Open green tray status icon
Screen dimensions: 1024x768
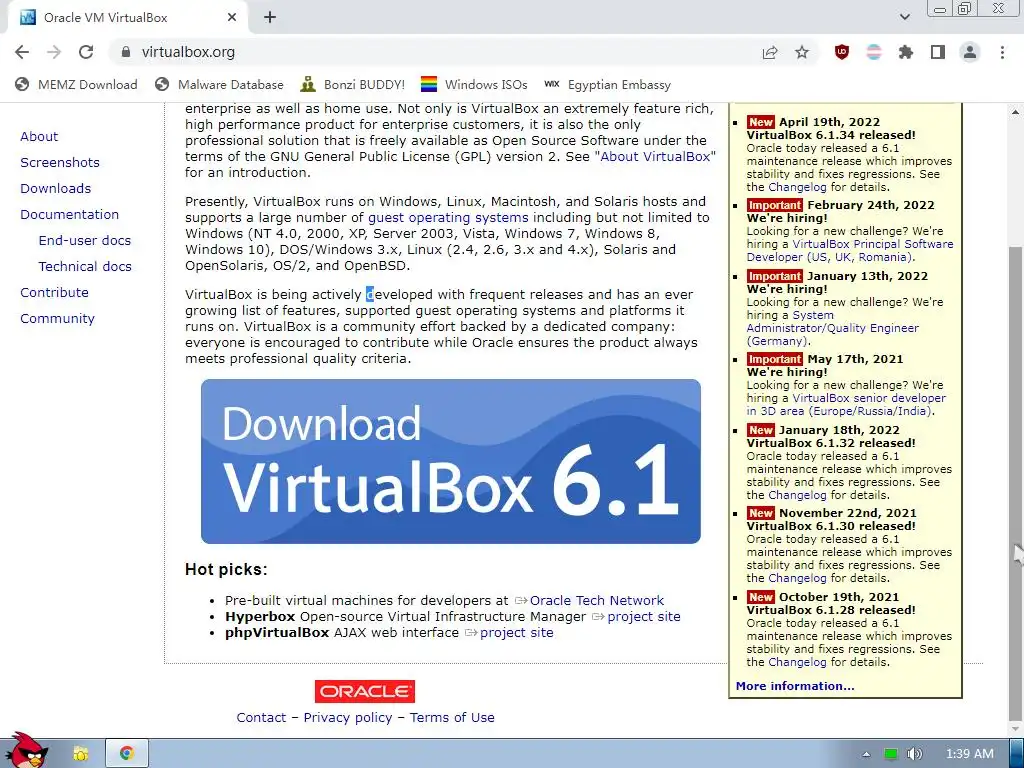click(x=891, y=754)
